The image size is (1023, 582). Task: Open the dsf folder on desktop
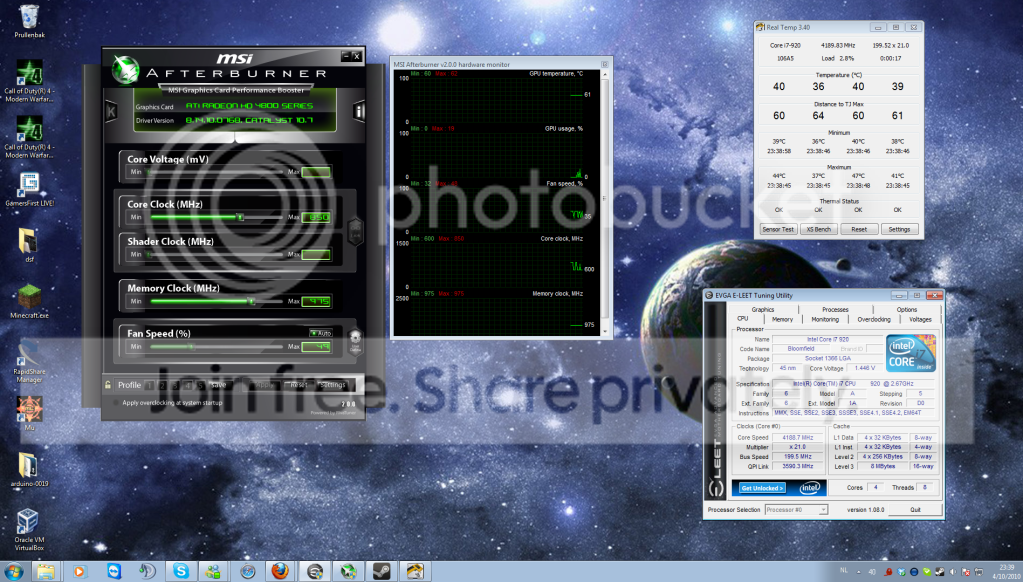point(29,245)
